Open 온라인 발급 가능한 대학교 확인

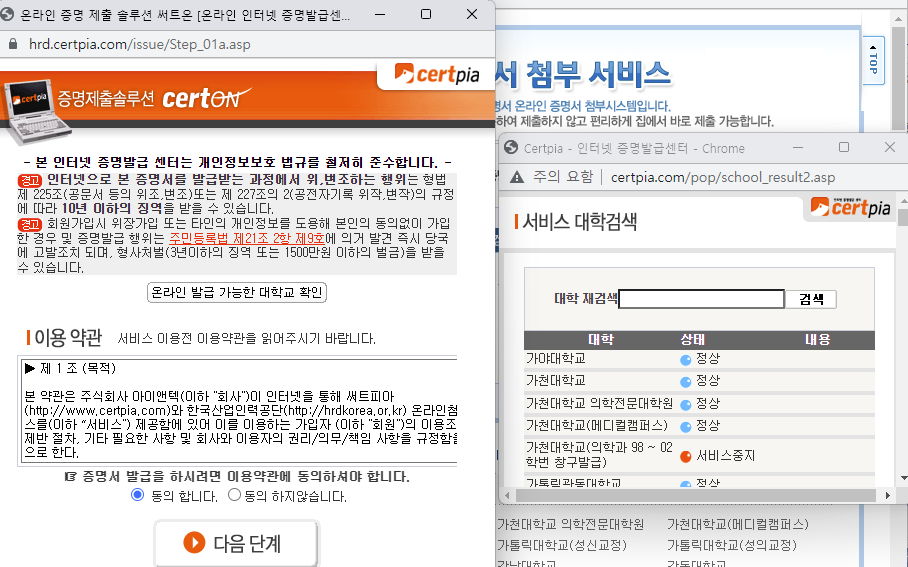(237, 292)
